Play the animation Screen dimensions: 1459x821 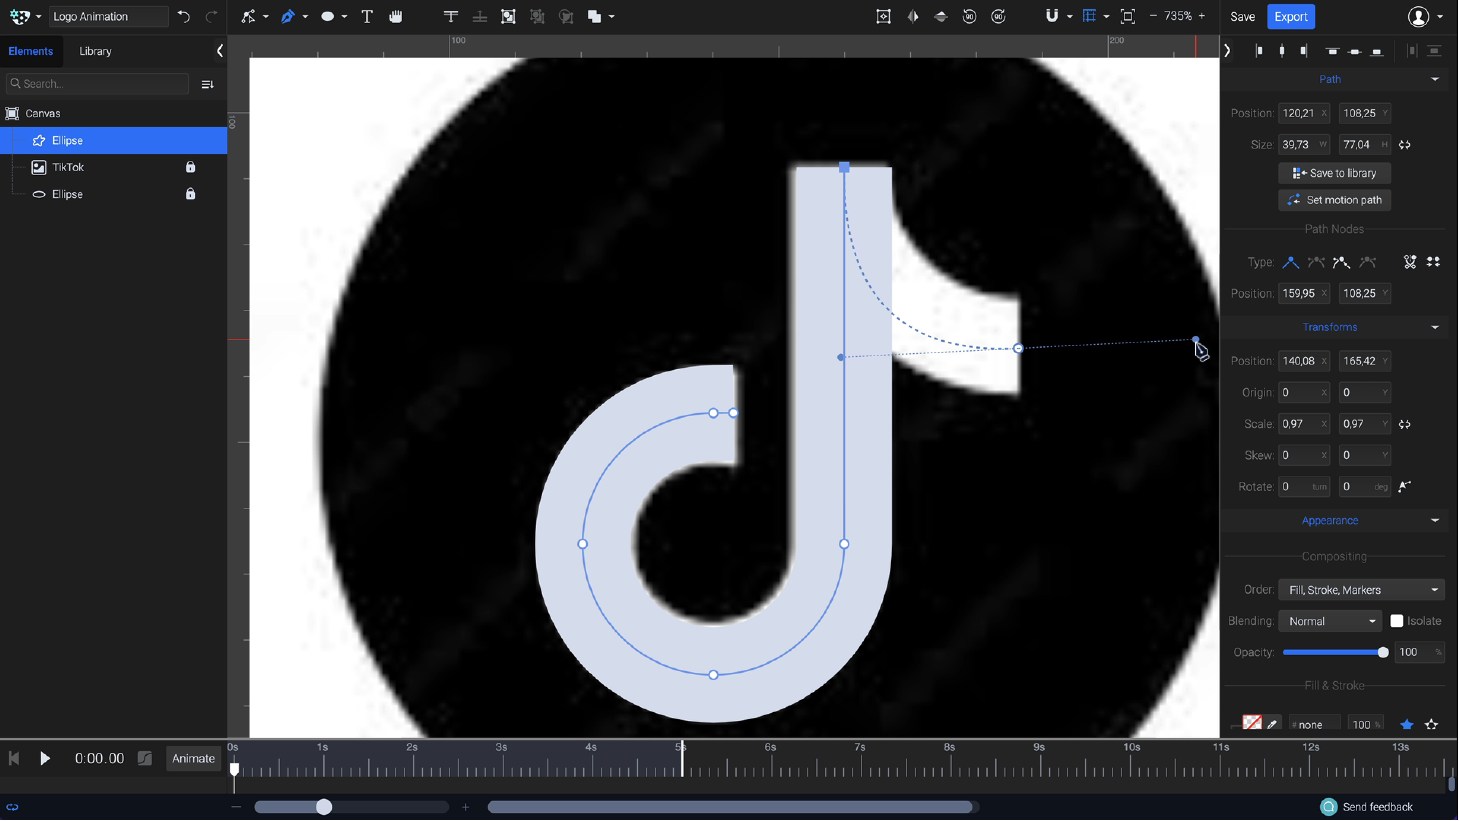45,759
